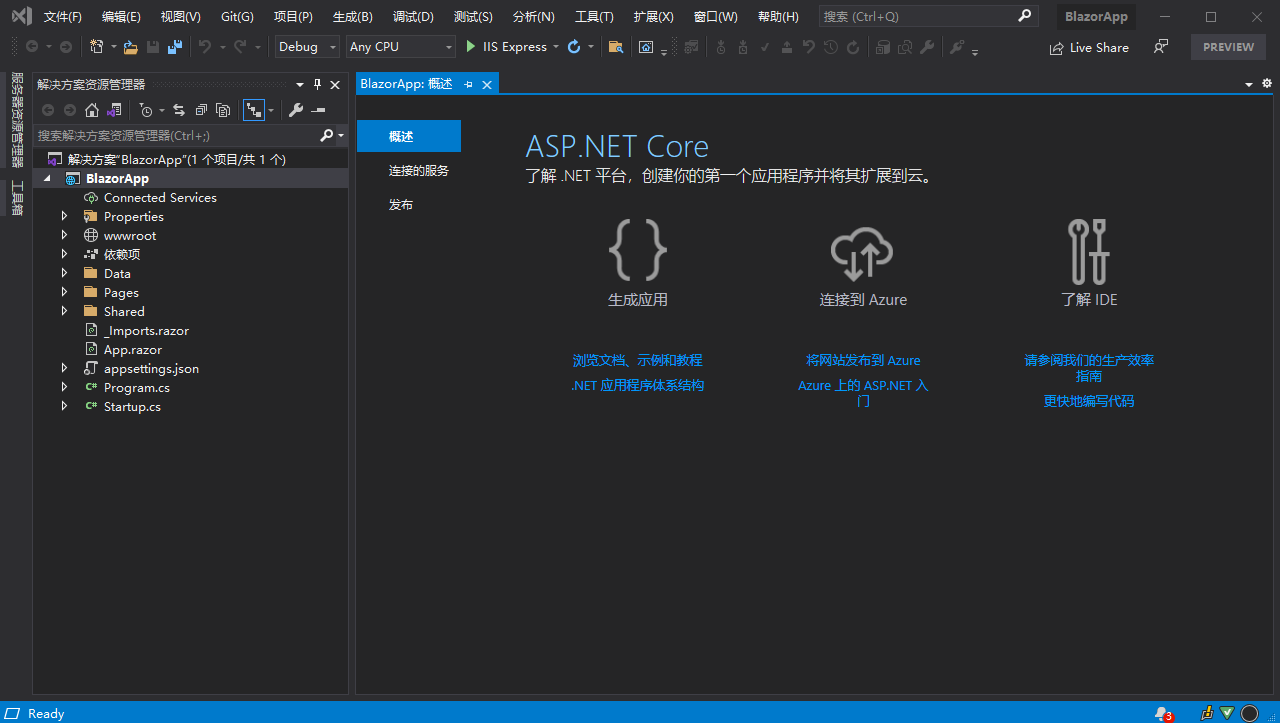This screenshot has height=723, width=1280.
Task: Expand the Pages folder
Action: 65,292
